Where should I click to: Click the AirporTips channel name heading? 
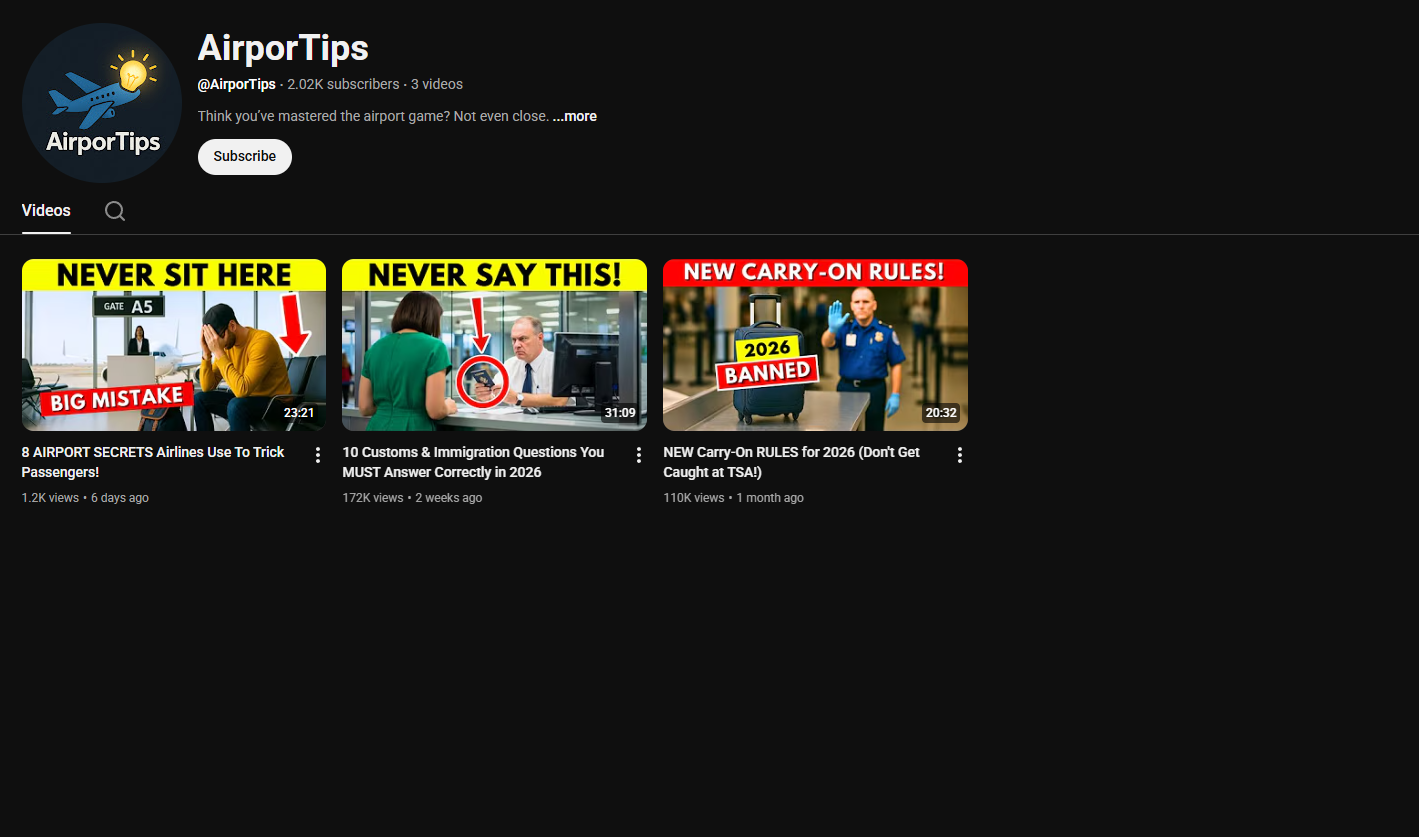[x=283, y=48]
